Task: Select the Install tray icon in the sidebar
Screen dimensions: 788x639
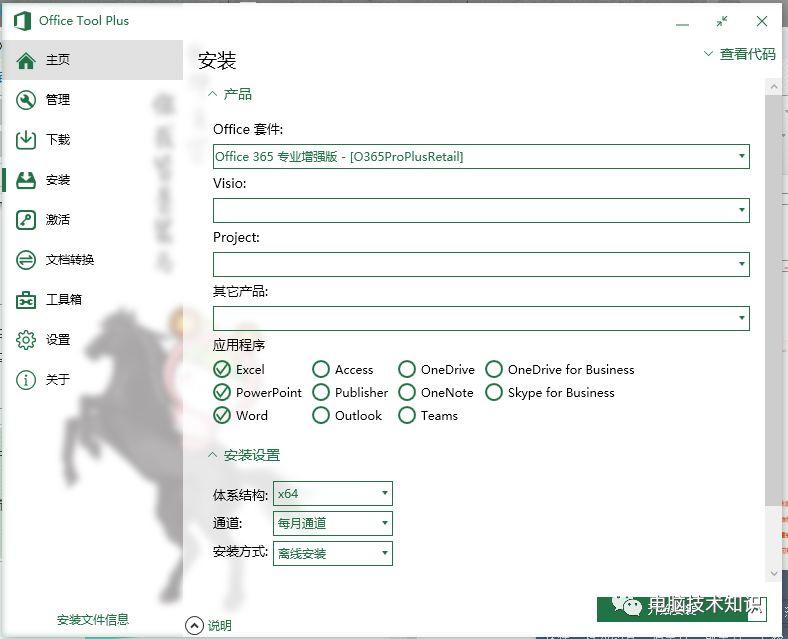Action: (x=26, y=180)
